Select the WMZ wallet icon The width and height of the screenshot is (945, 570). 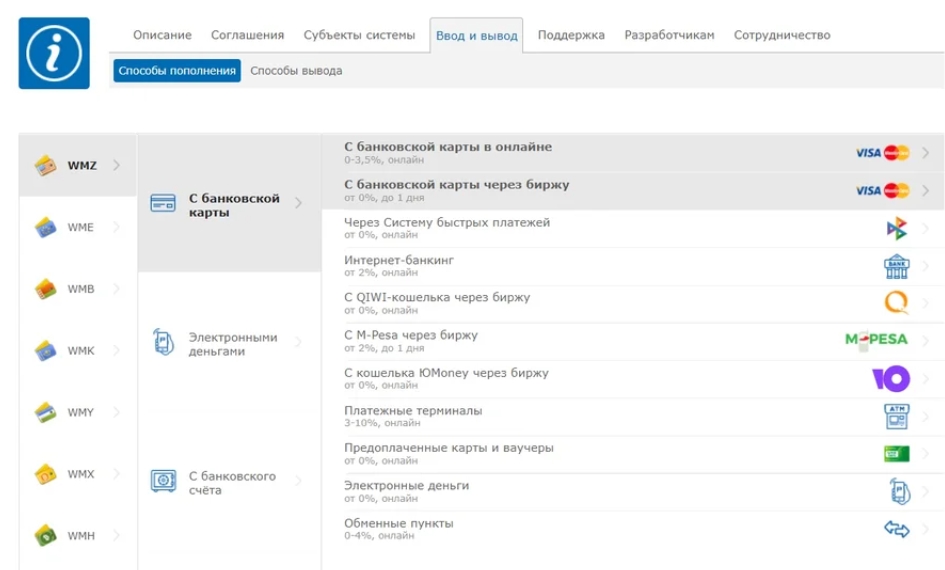tap(45, 165)
